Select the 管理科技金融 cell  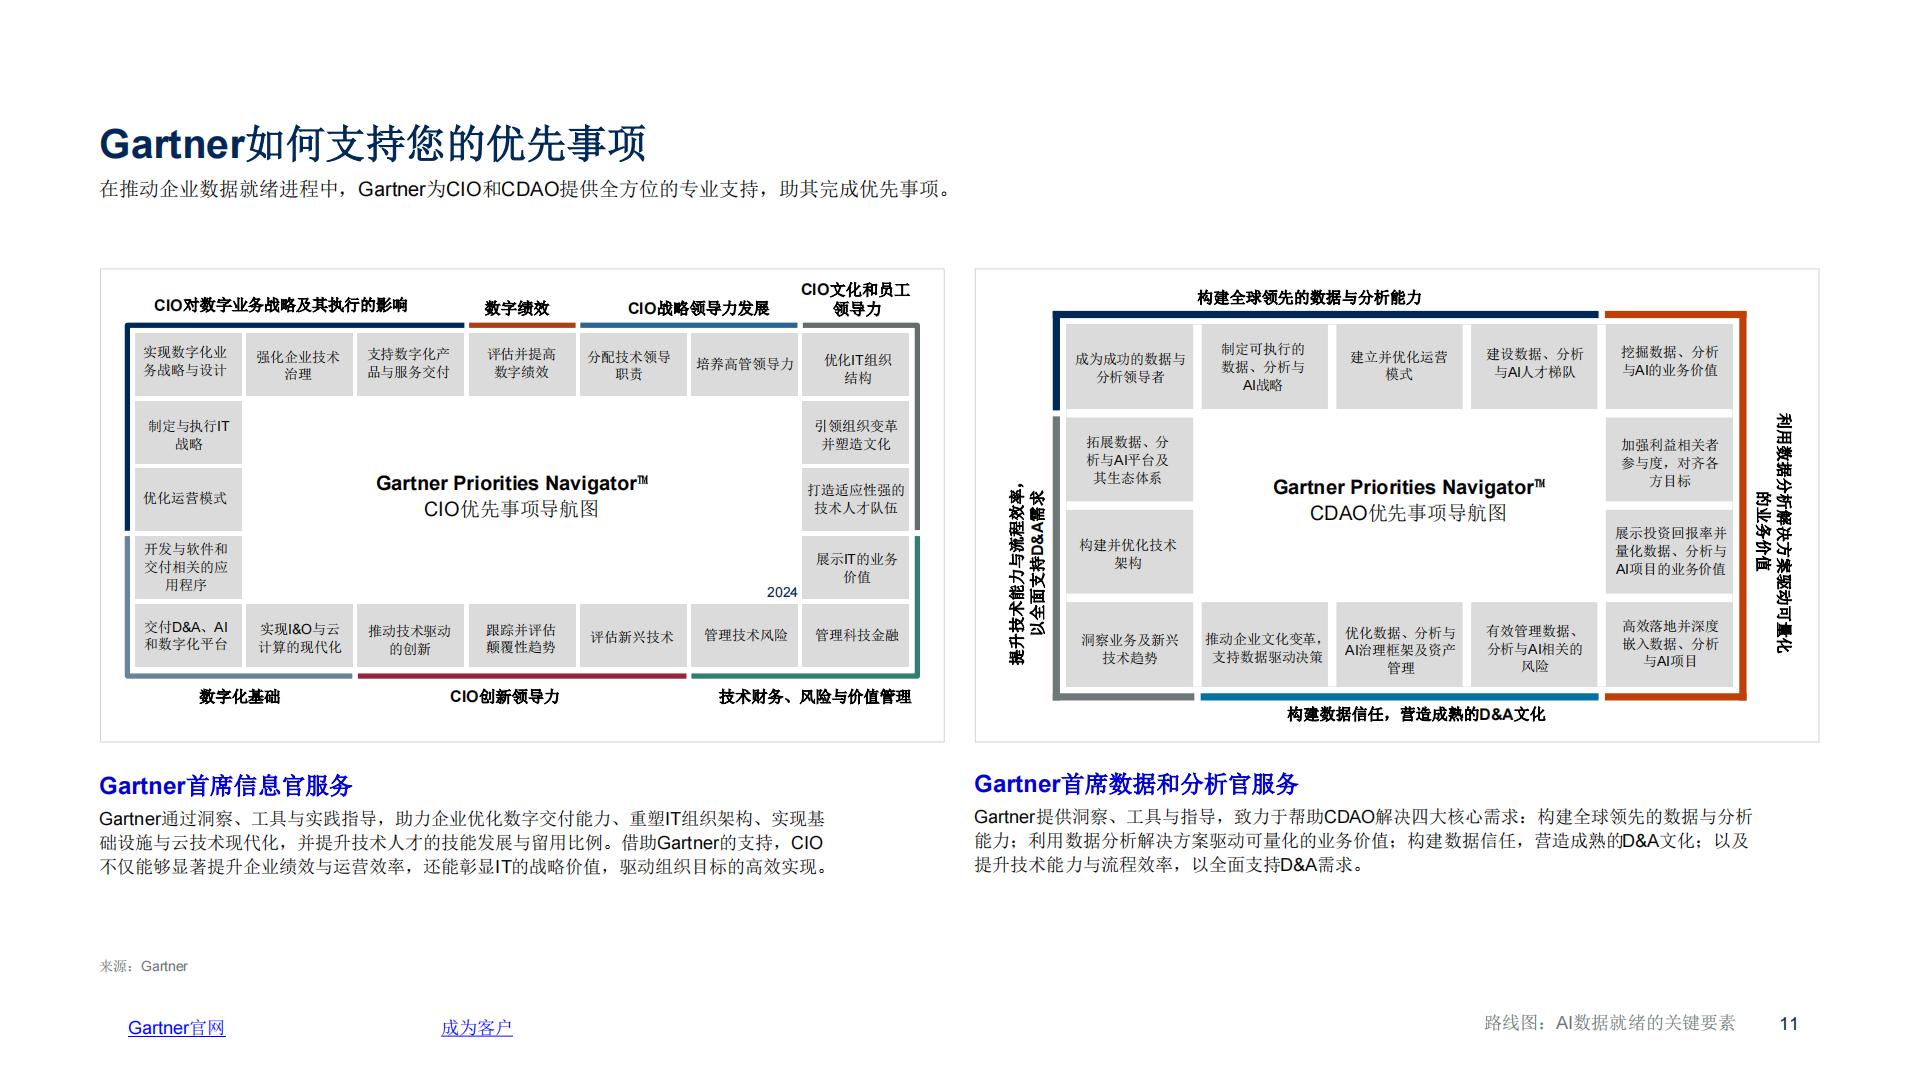856,636
